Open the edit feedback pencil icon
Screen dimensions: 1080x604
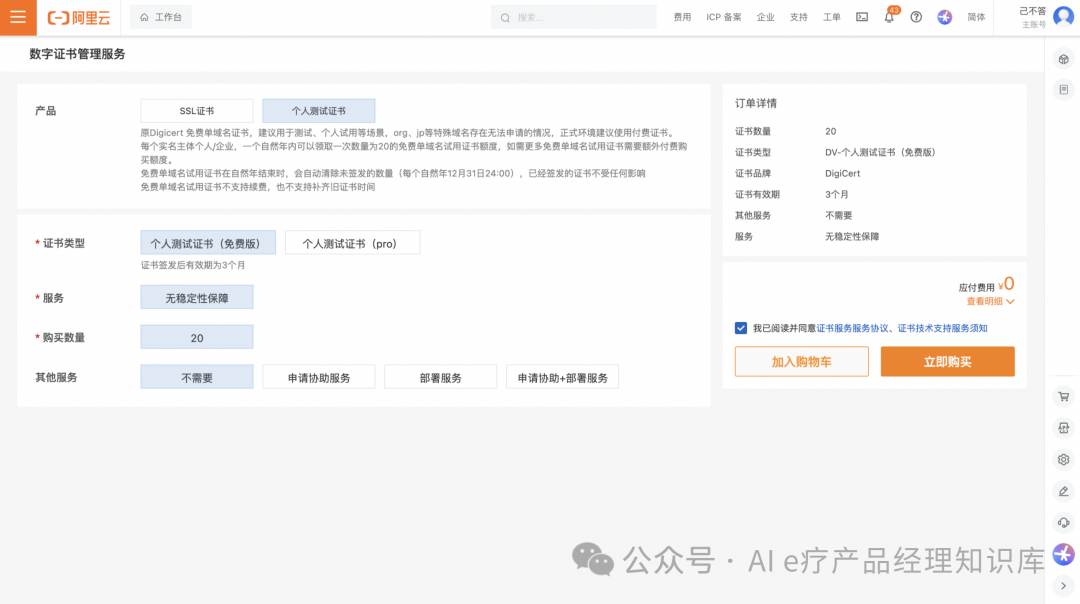[1063, 491]
